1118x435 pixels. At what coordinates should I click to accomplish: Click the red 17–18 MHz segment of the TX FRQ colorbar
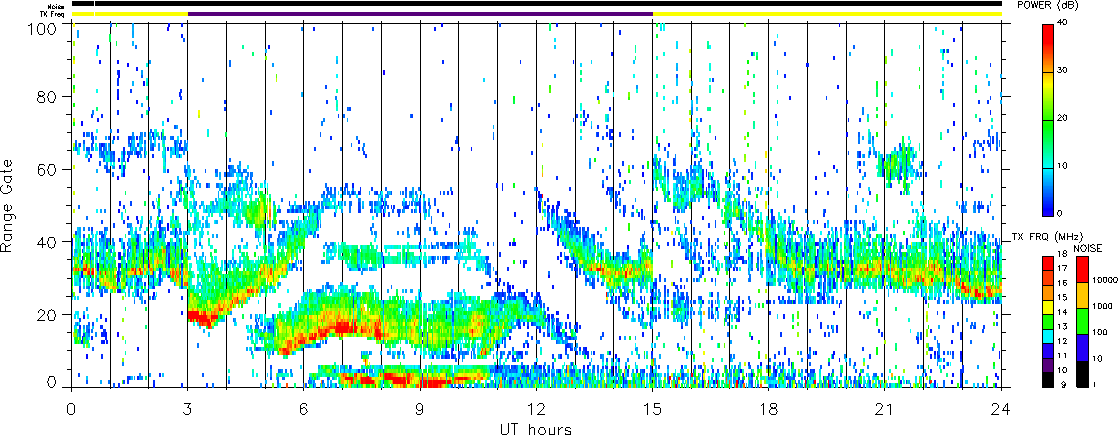tap(1048, 263)
